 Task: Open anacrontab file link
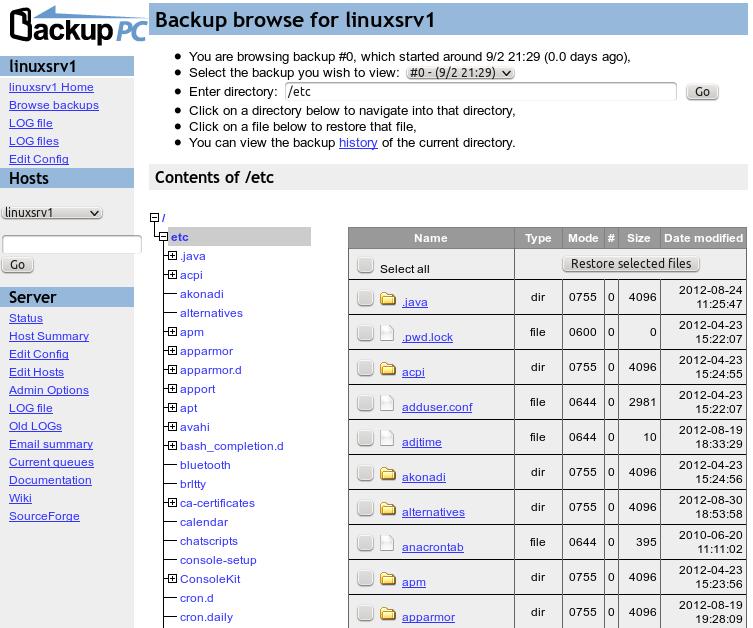pos(433,547)
